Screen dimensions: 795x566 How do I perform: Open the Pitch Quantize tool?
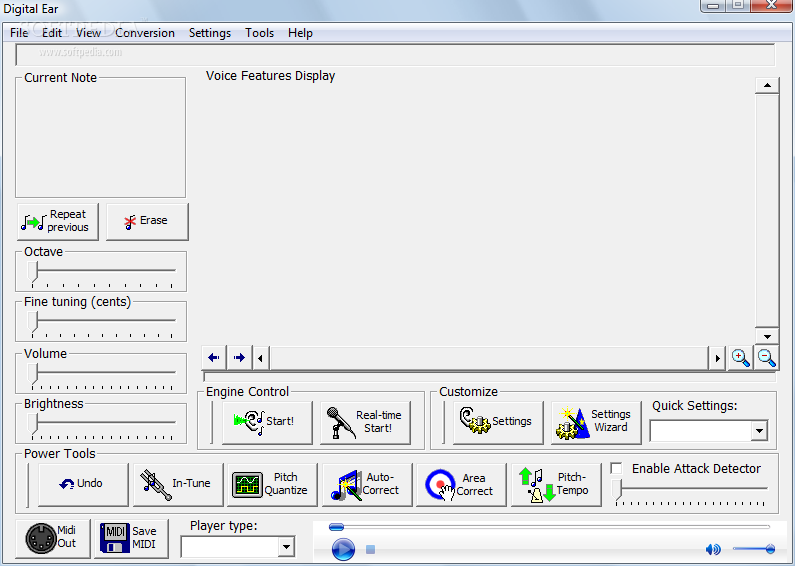click(x=272, y=484)
